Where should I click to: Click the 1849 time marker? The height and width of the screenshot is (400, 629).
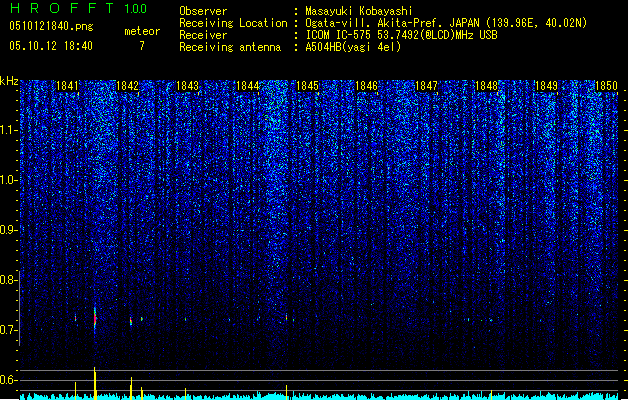click(x=546, y=86)
